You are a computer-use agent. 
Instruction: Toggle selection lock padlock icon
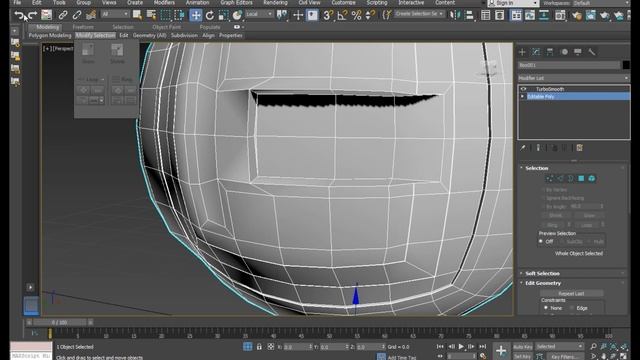pos(259,347)
